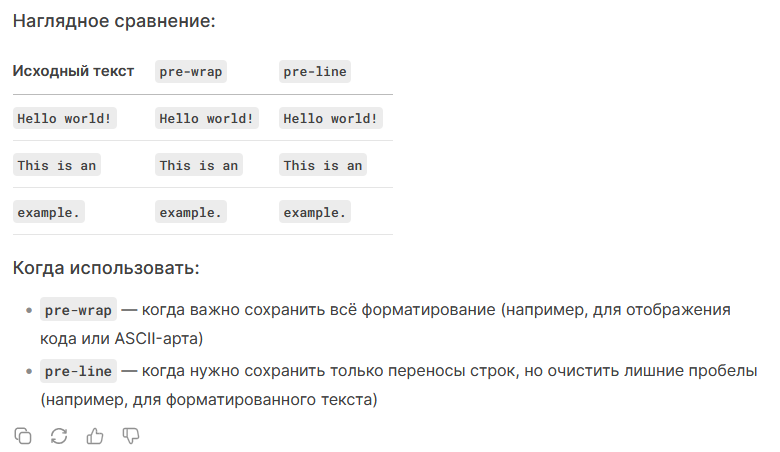The image size is (780, 452).
Task: Regenerate the response with the retry icon
Action: [x=59, y=436]
